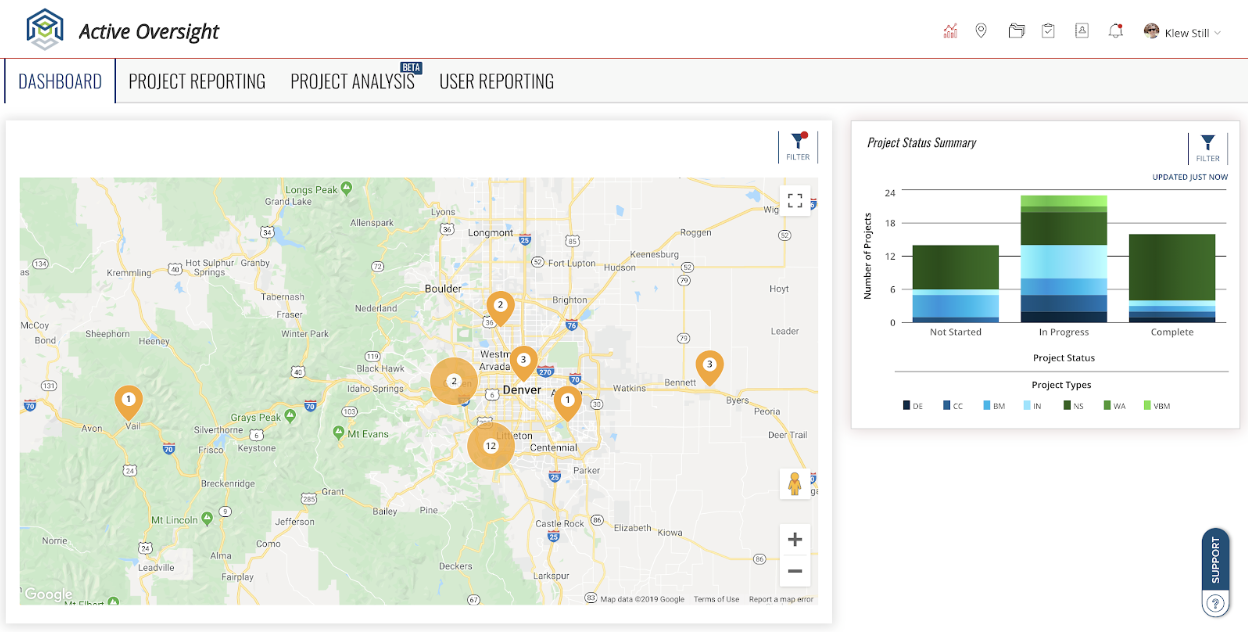Screen dimensions: 1248x632
Task: Open the Project Analysis beta tab
Action: tap(352, 81)
